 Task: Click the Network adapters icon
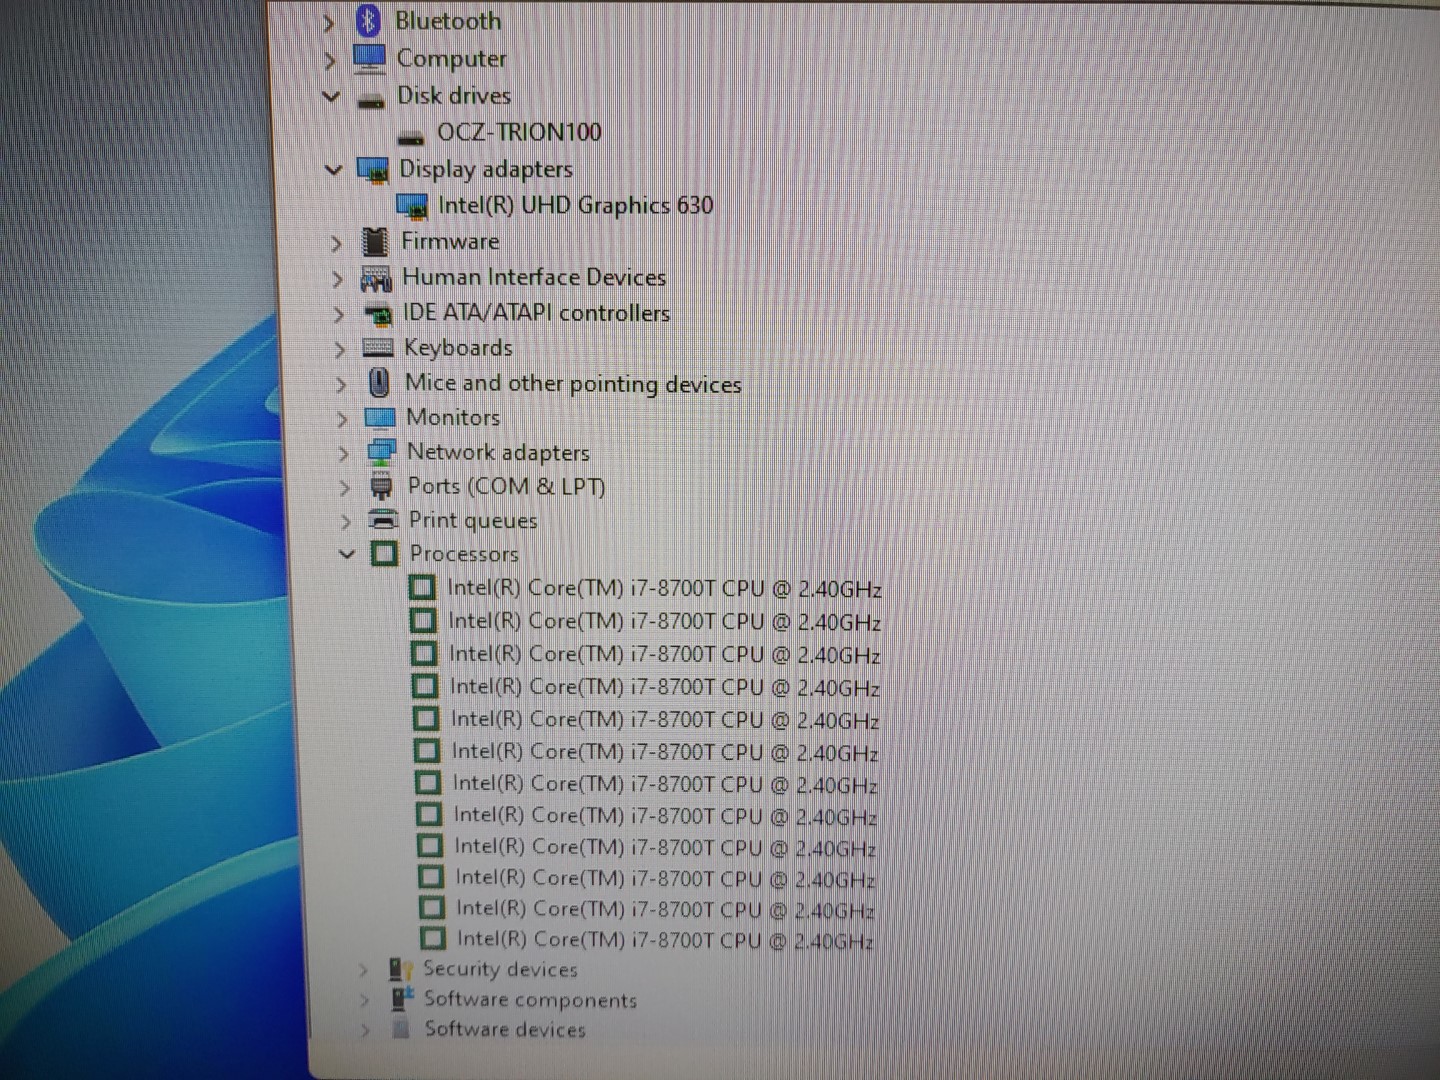click(381, 453)
